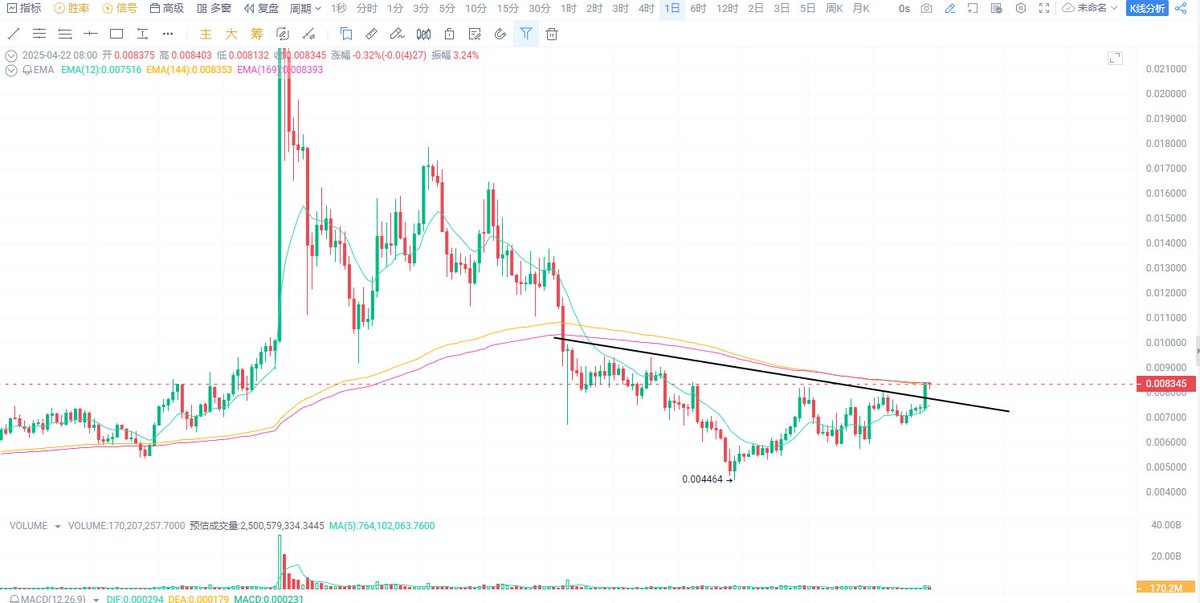The height and width of the screenshot is (603, 1200).
Task: Start the 复盘 replay mode
Action: [x=262, y=8]
